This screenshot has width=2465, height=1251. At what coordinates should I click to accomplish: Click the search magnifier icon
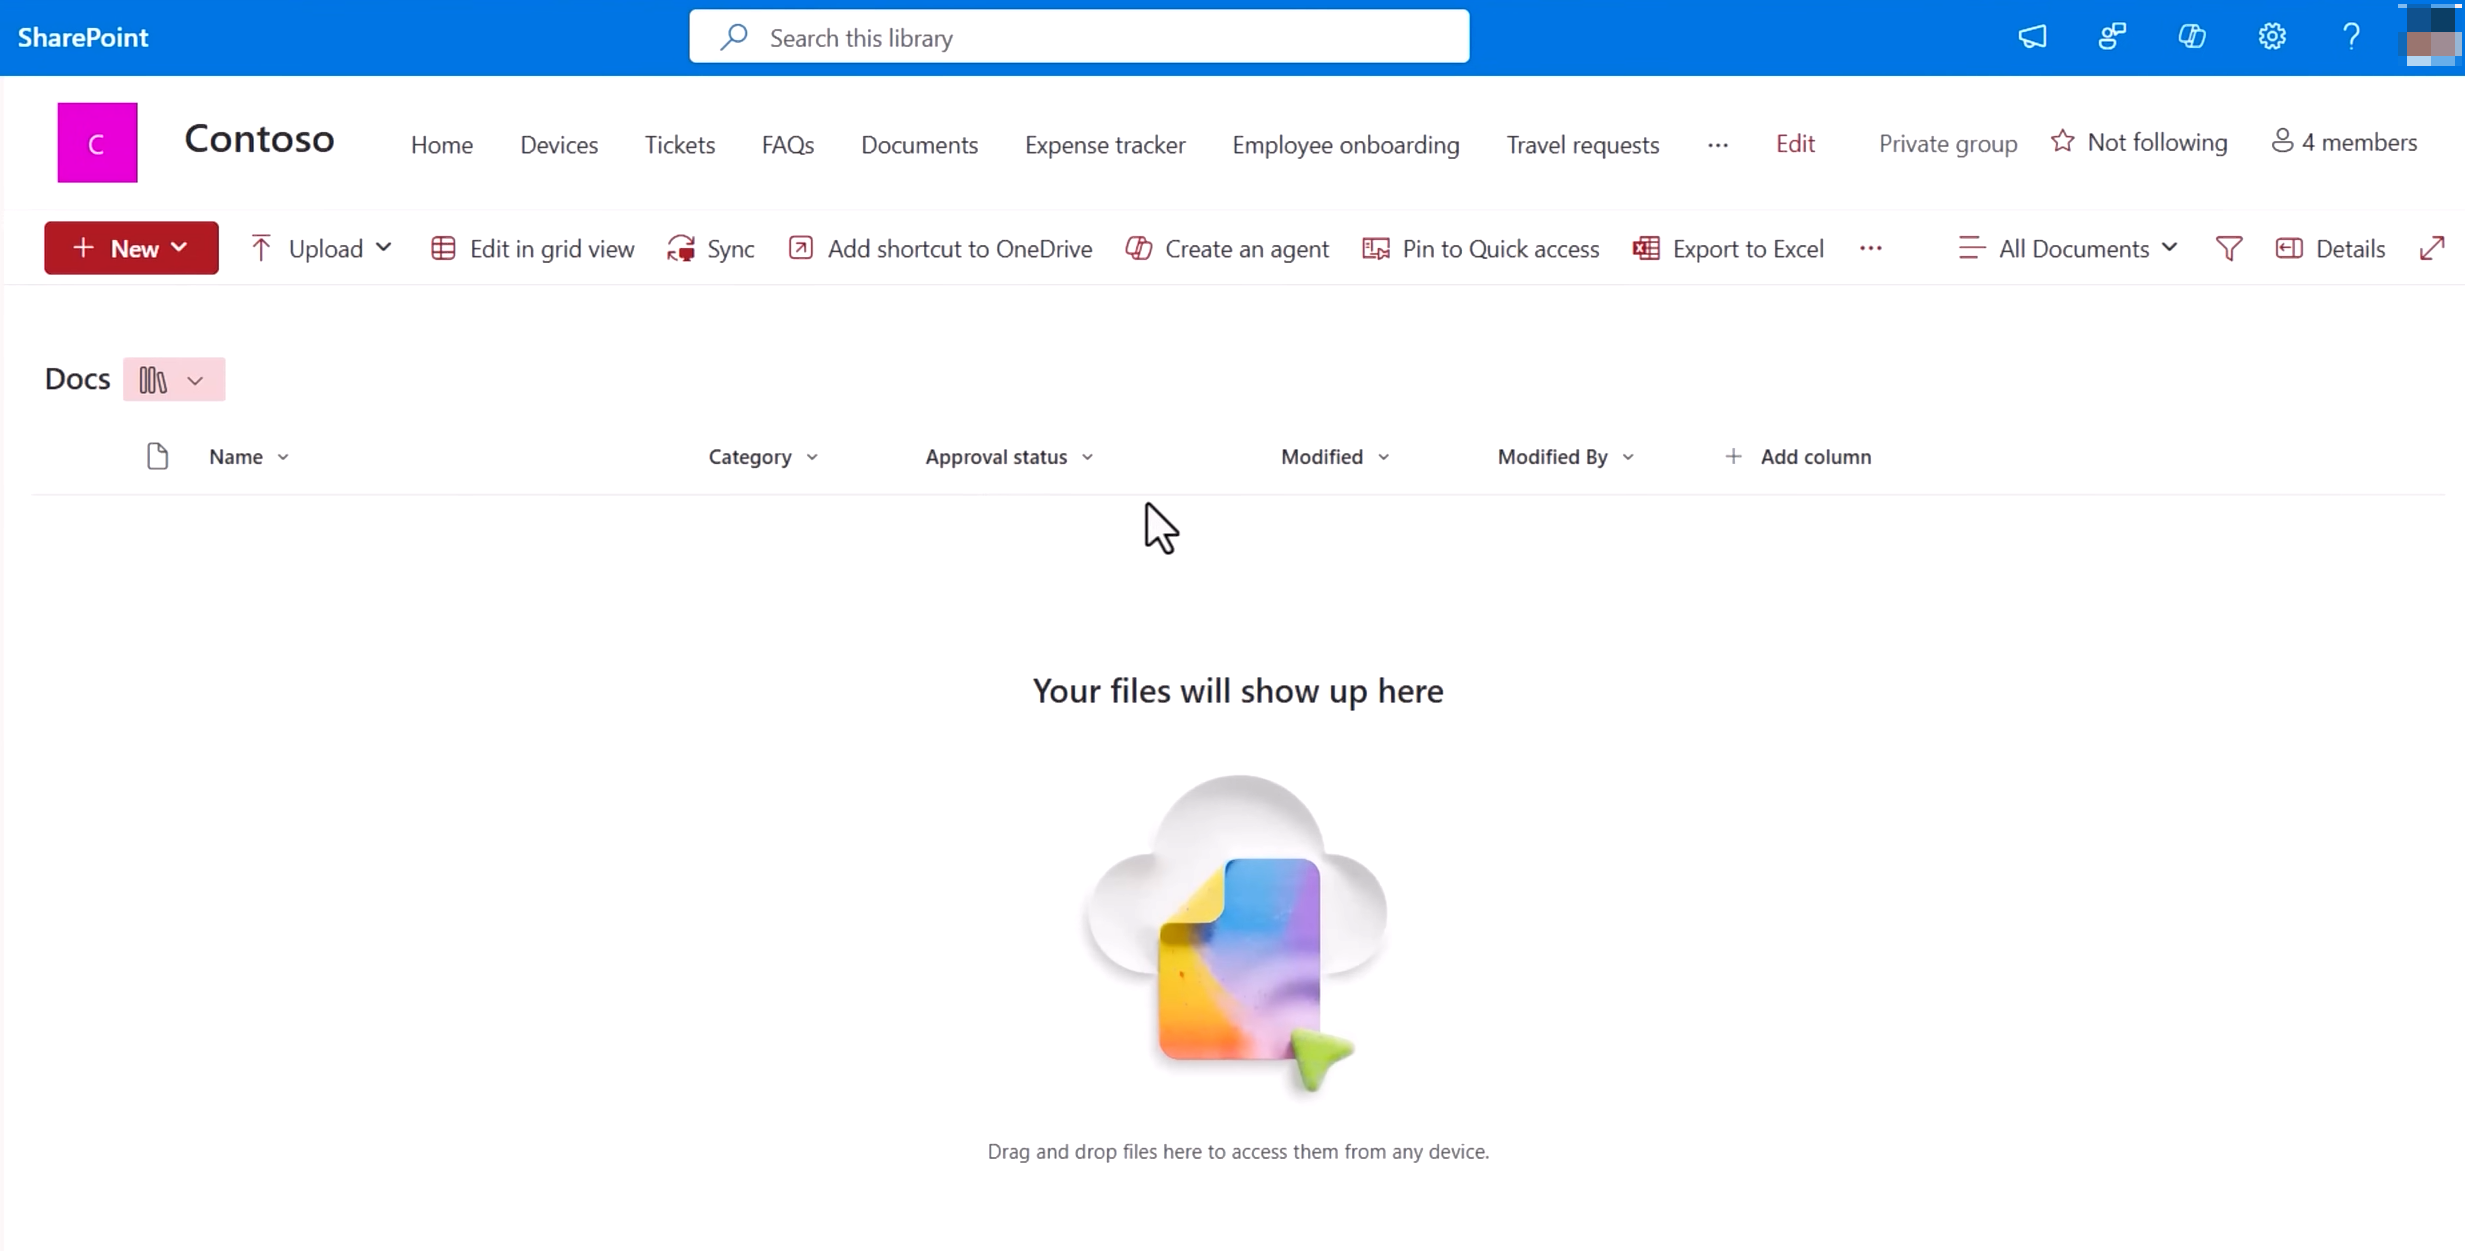coord(734,37)
